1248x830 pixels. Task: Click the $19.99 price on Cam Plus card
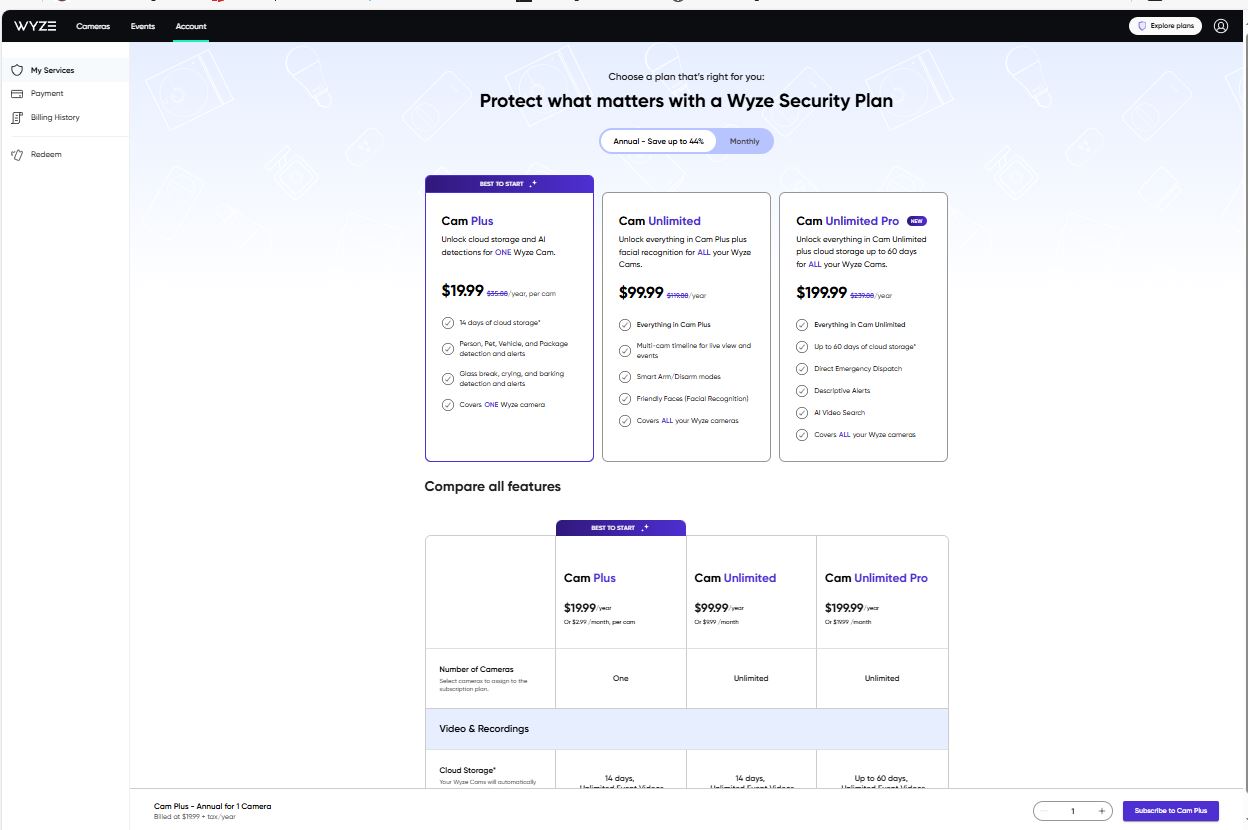[462, 291]
